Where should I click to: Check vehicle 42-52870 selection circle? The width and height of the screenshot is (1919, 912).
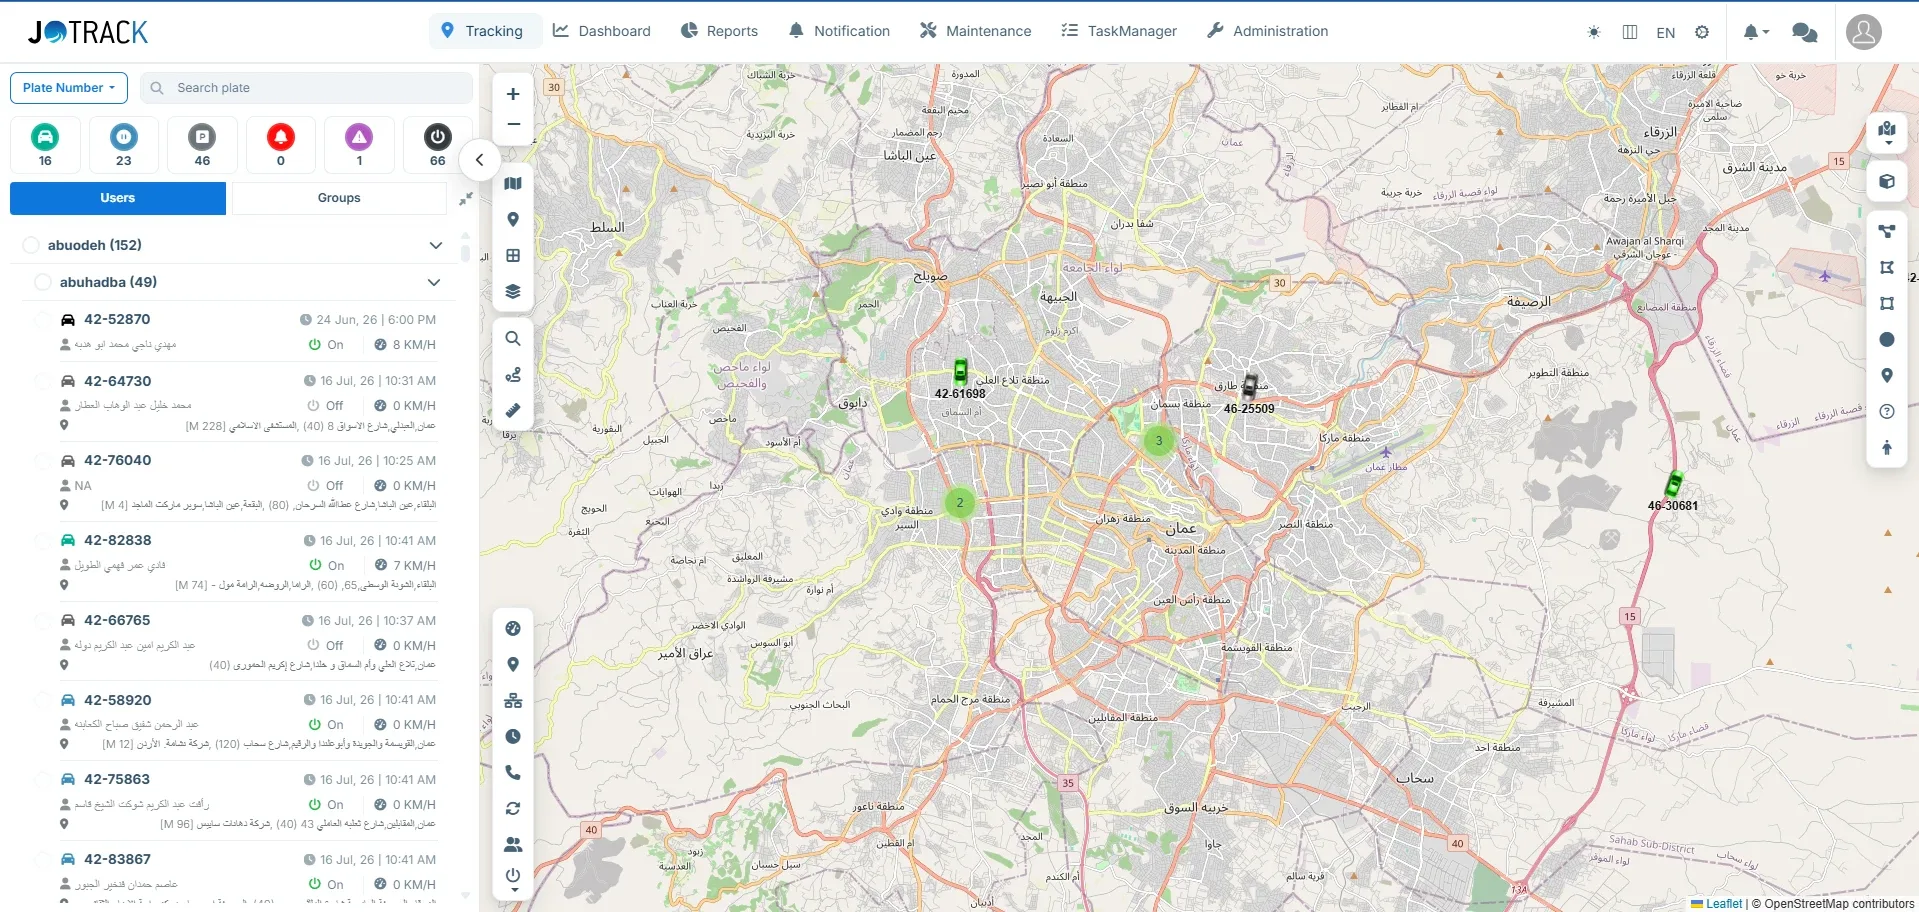tap(42, 320)
